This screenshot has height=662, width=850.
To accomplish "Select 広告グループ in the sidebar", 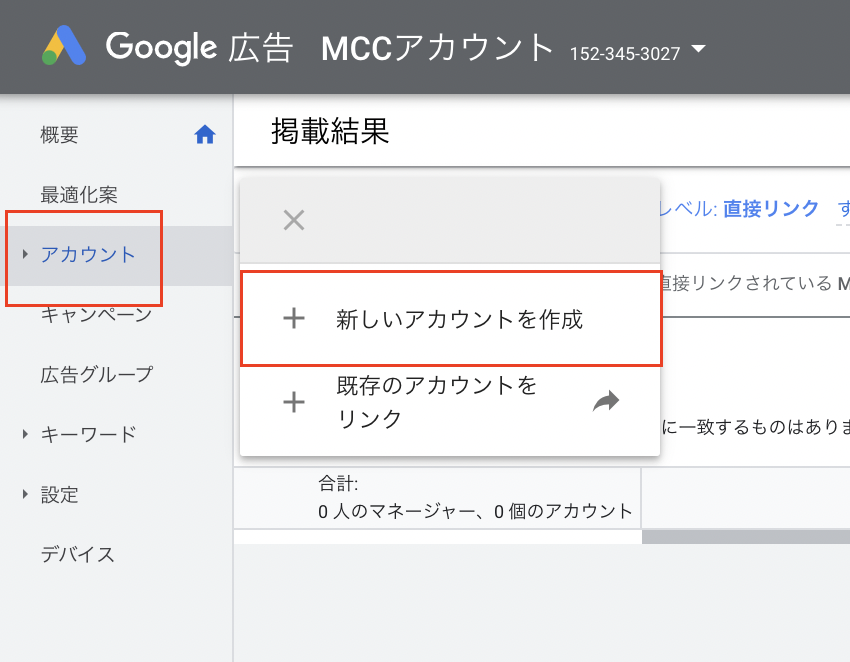I will (x=97, y=374).
